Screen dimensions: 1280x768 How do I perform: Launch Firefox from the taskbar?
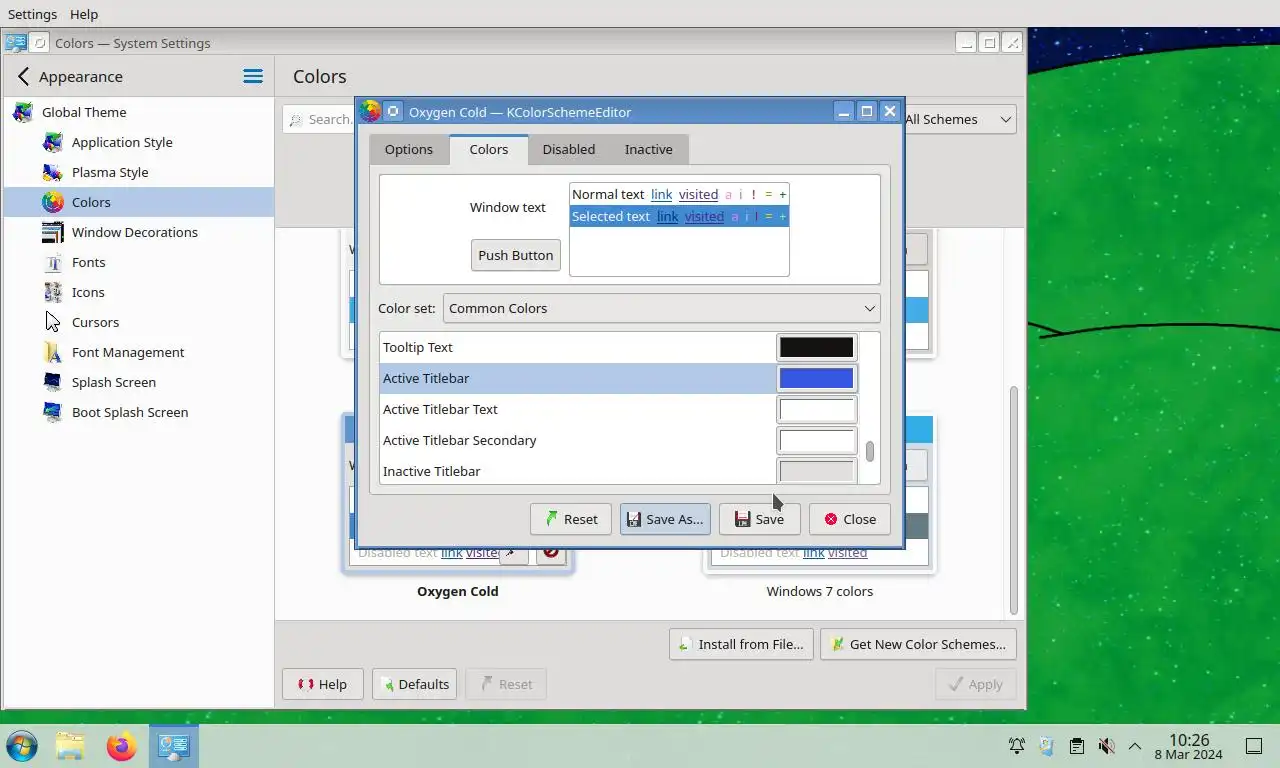pyautogui.click(x=122, y=746)
